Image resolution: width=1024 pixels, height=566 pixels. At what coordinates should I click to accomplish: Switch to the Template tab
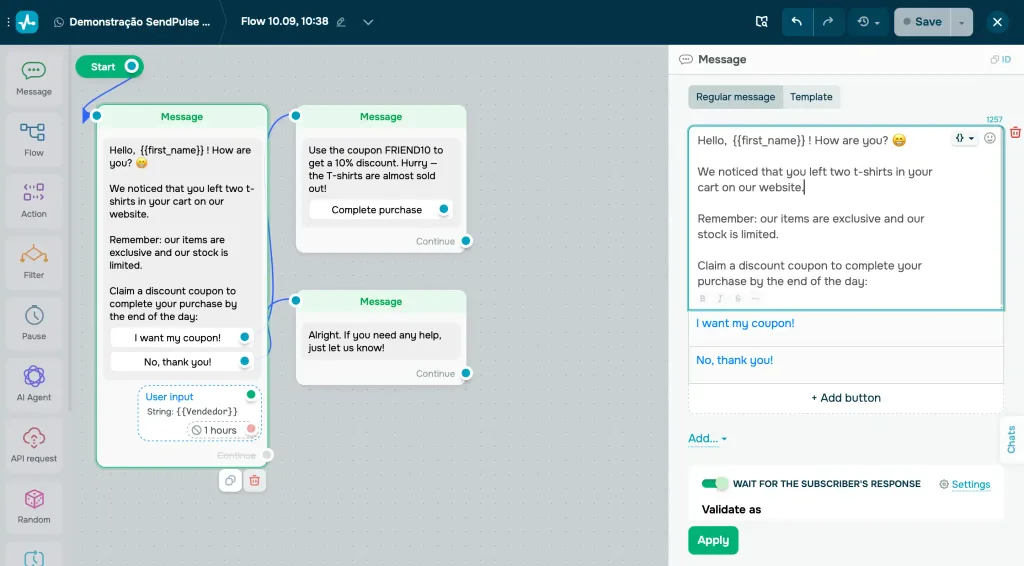811,97
